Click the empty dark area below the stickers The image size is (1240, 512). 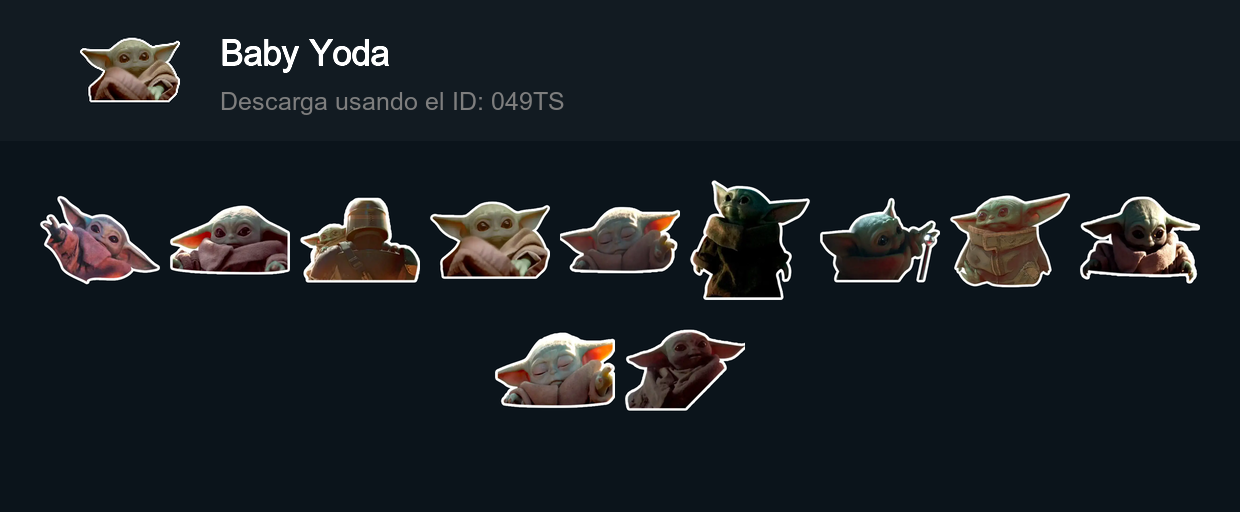[620, 460]
